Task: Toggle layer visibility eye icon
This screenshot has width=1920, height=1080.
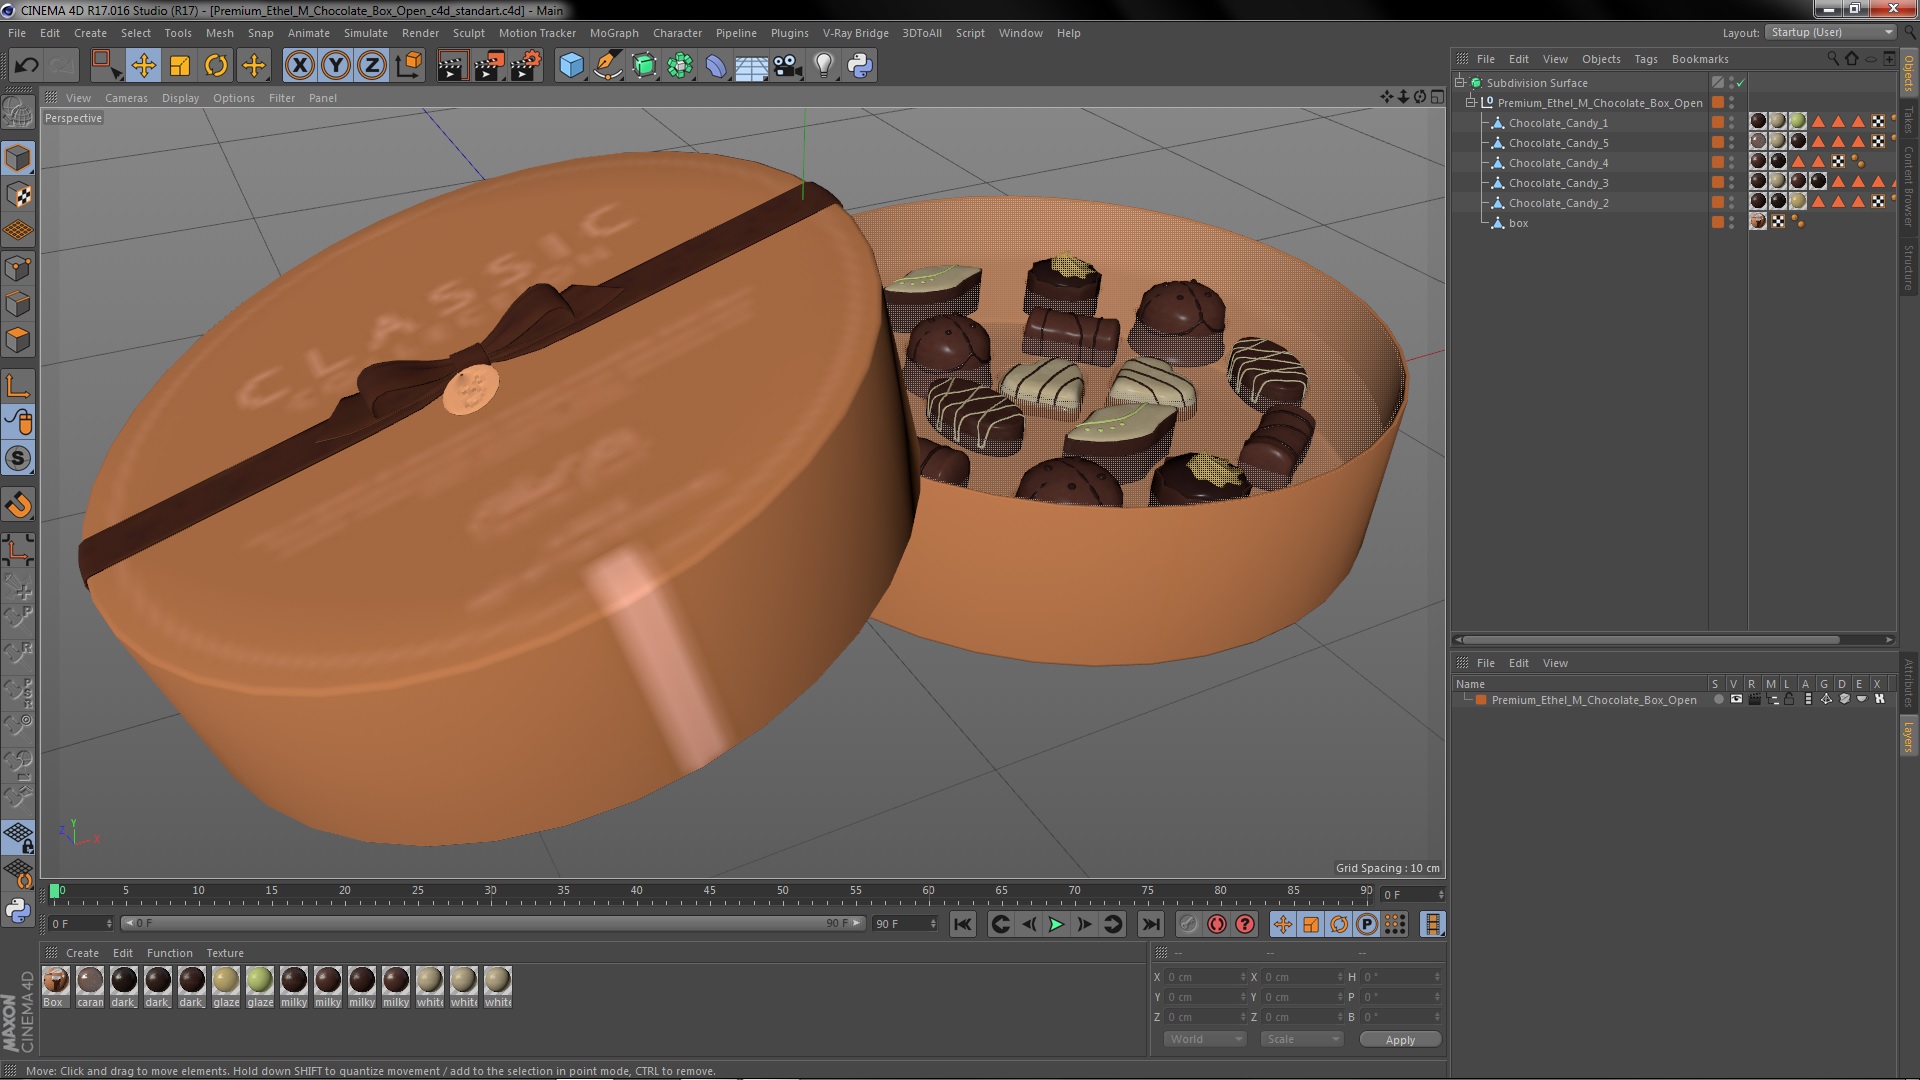Action: 1736,700
